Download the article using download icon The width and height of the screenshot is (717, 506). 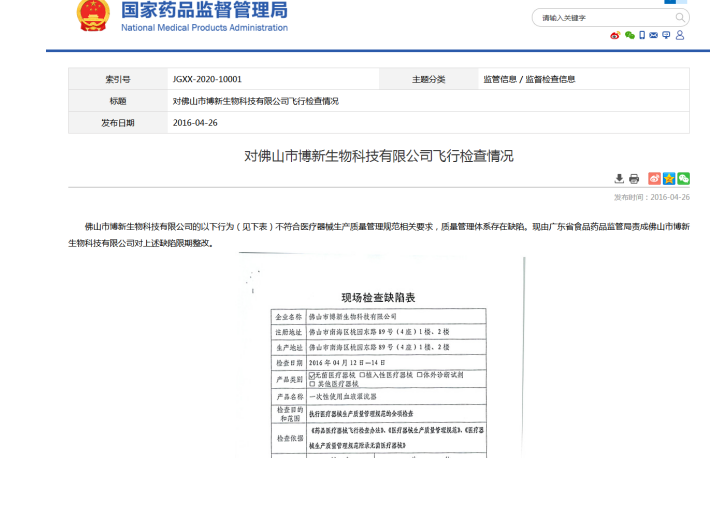(x=619, y=178)
